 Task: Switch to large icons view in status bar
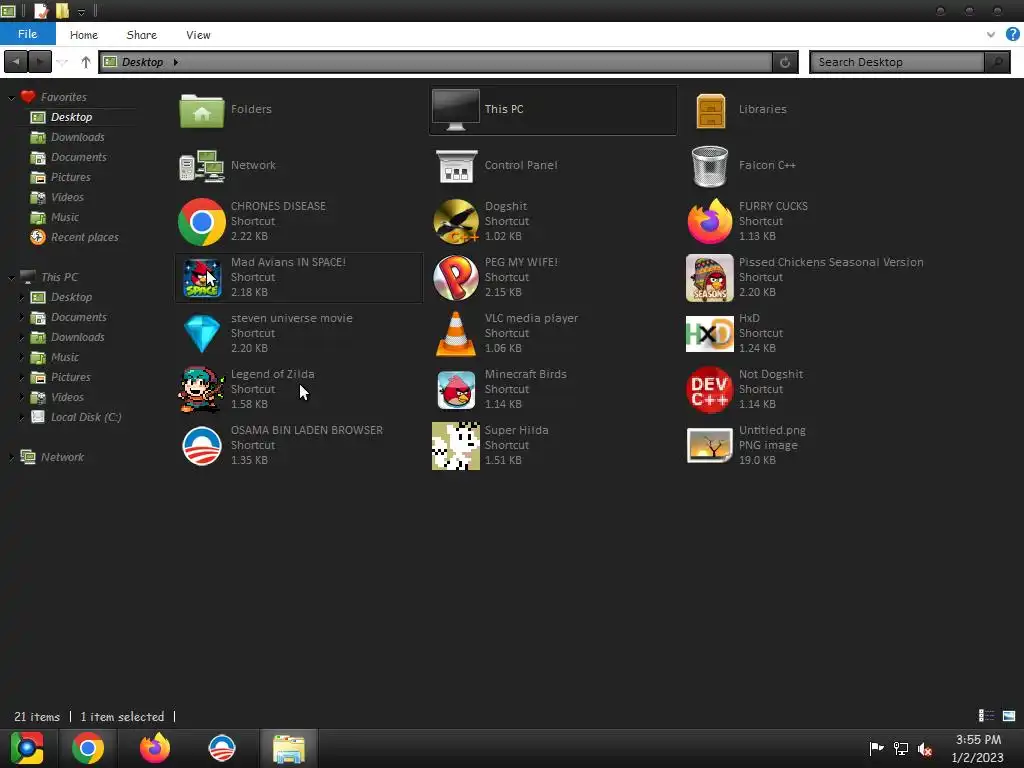1009,716
